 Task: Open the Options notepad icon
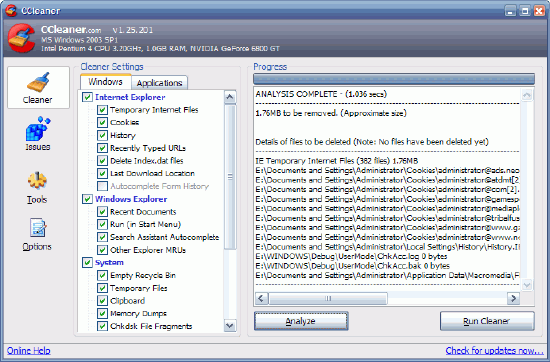tap(38, 228)
